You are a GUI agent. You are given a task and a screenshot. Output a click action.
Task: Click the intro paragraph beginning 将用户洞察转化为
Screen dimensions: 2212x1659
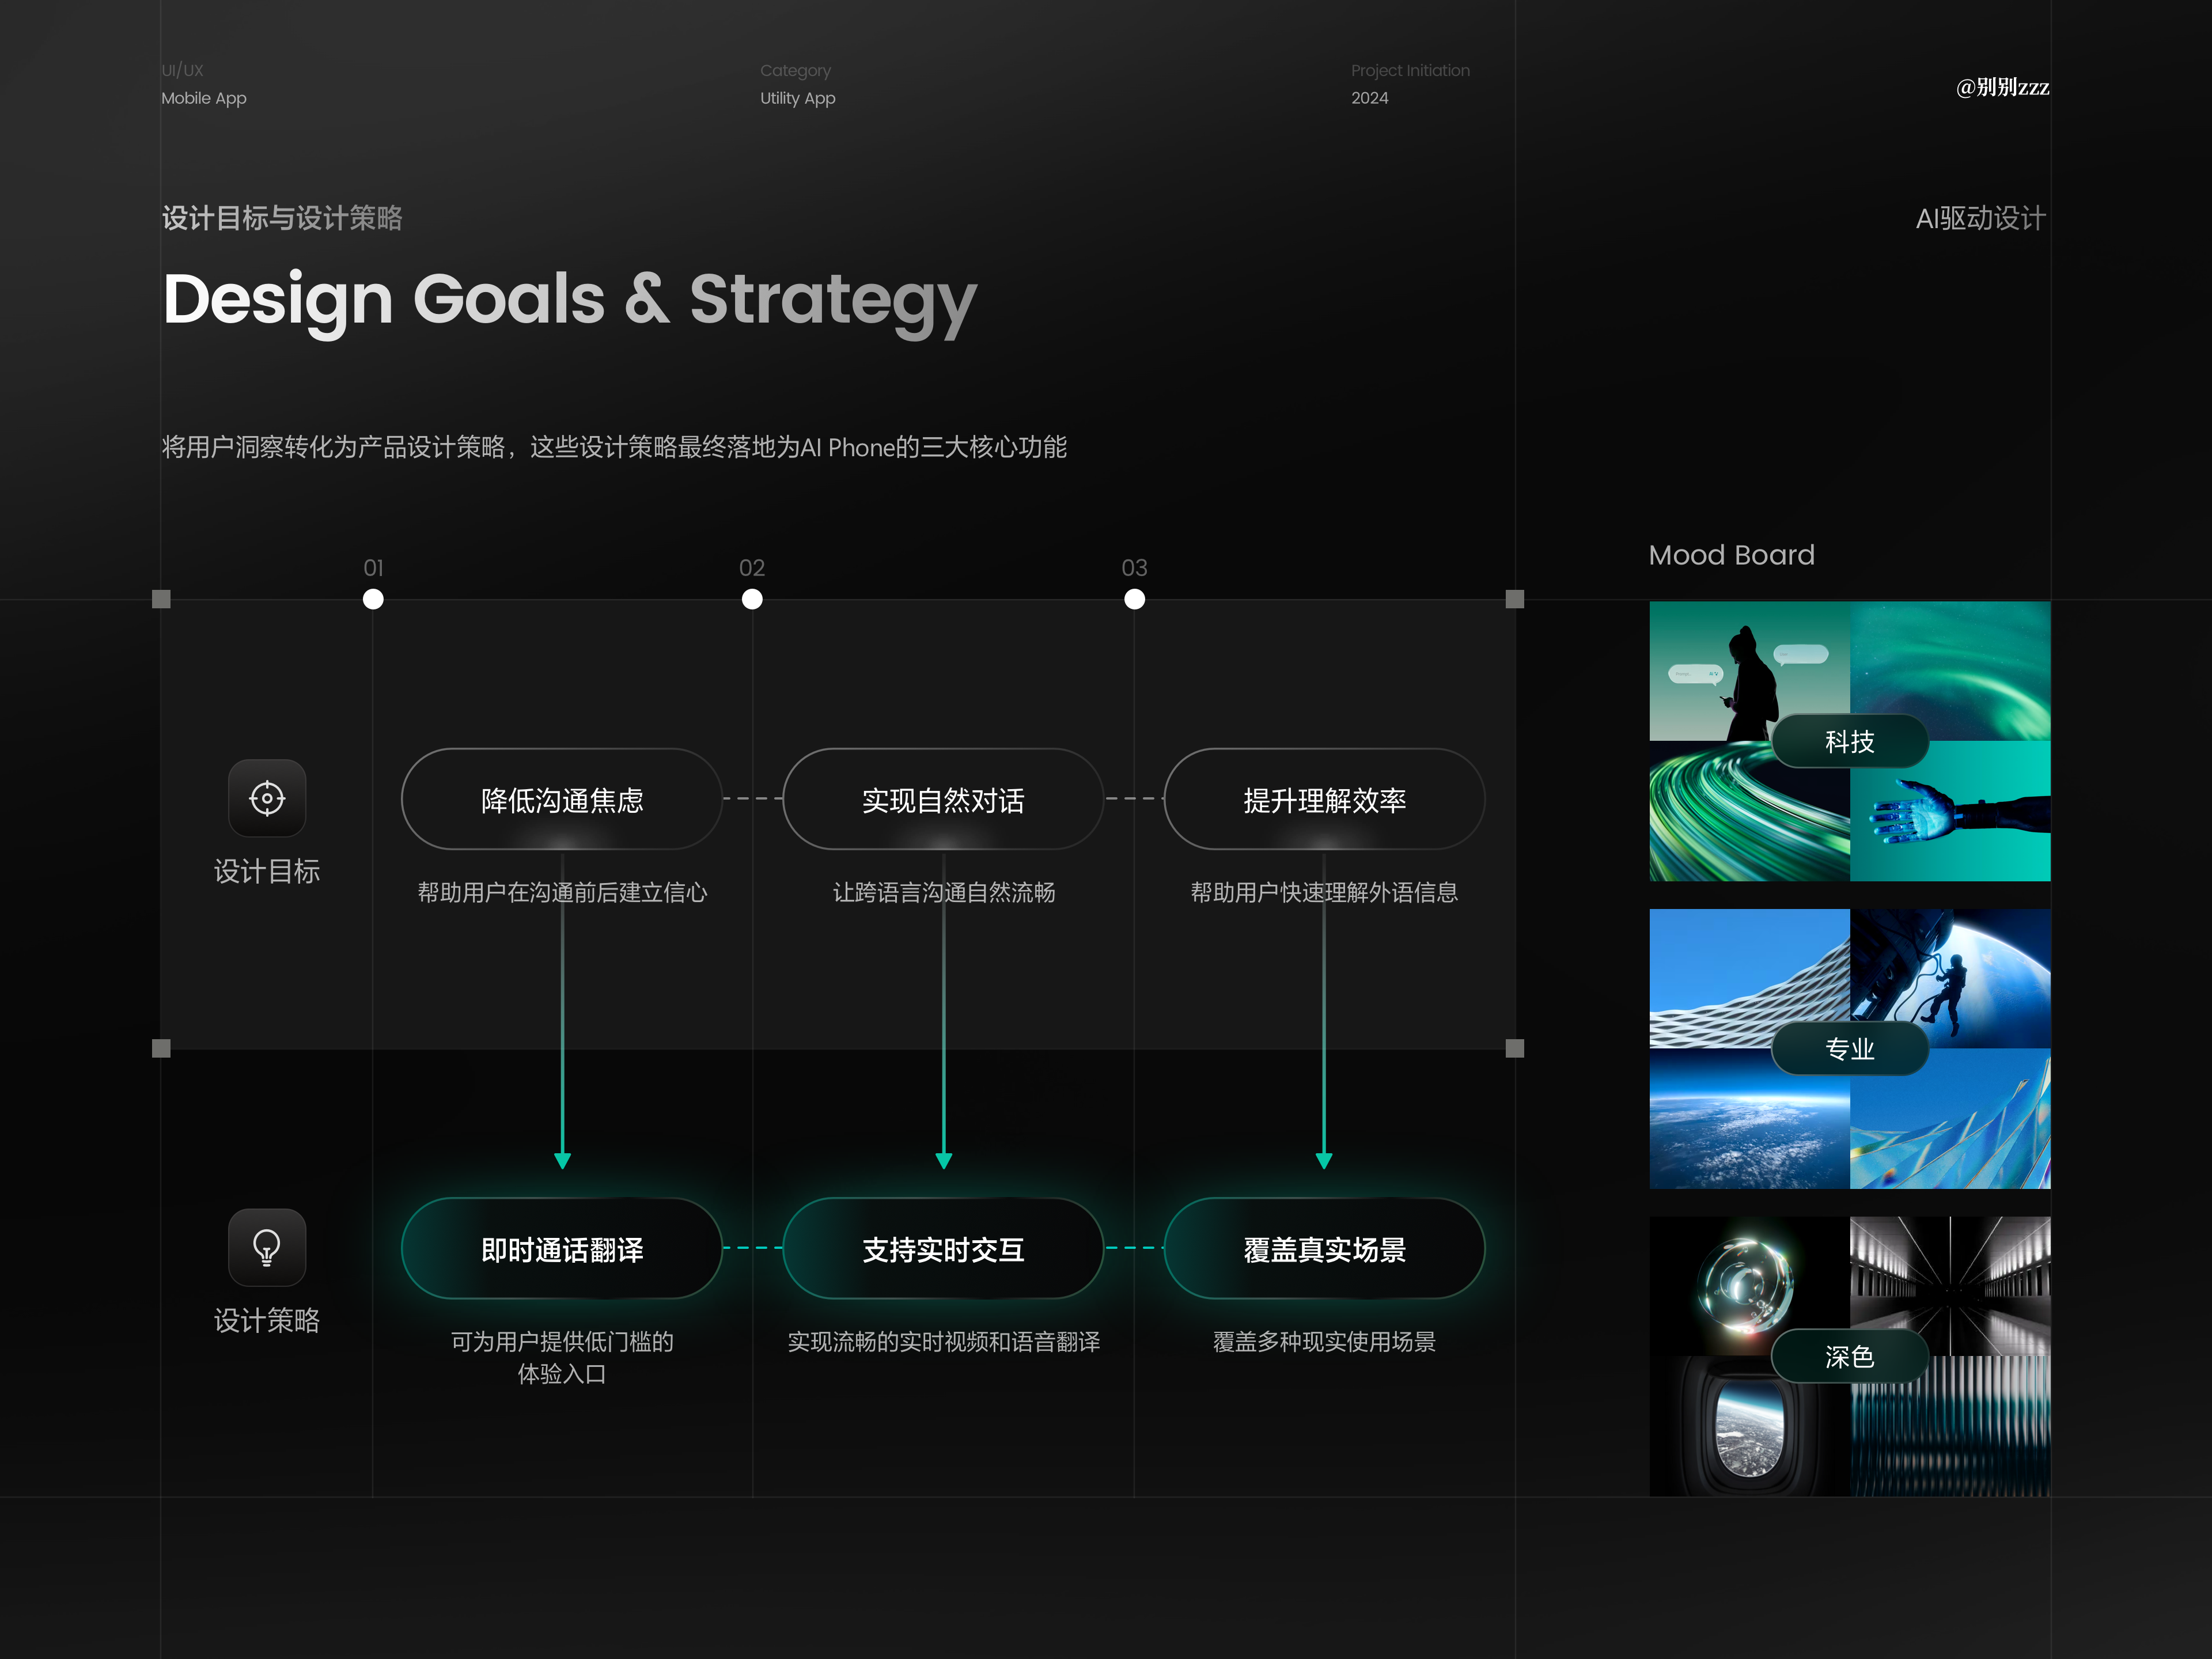tap(614, 447)
